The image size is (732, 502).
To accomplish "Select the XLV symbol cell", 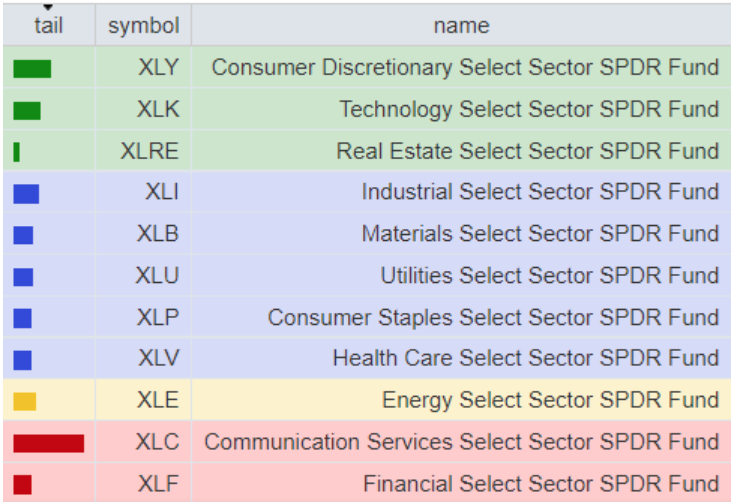I will (x=158, y=359).
